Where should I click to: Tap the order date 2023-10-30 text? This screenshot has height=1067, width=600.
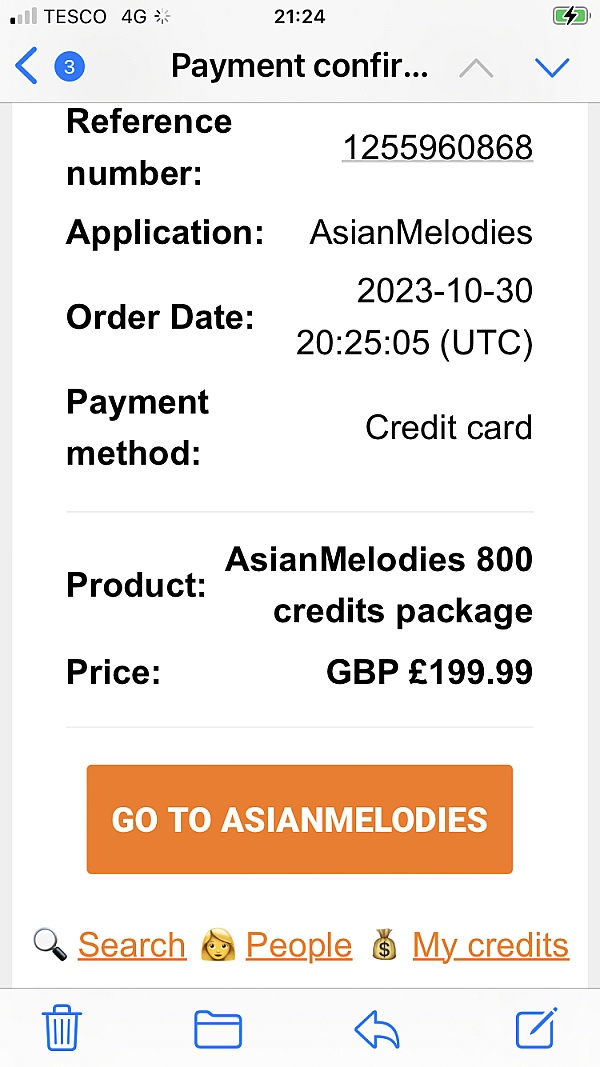tap(444, 292)
